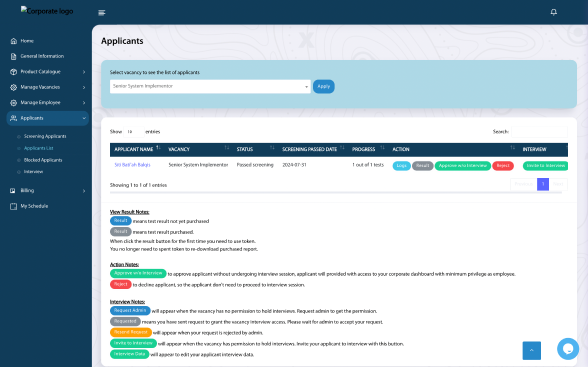Viewport: 588px width, 367px height.
Task: Click the Manage Vacancies gear icon
Action: 14,87
